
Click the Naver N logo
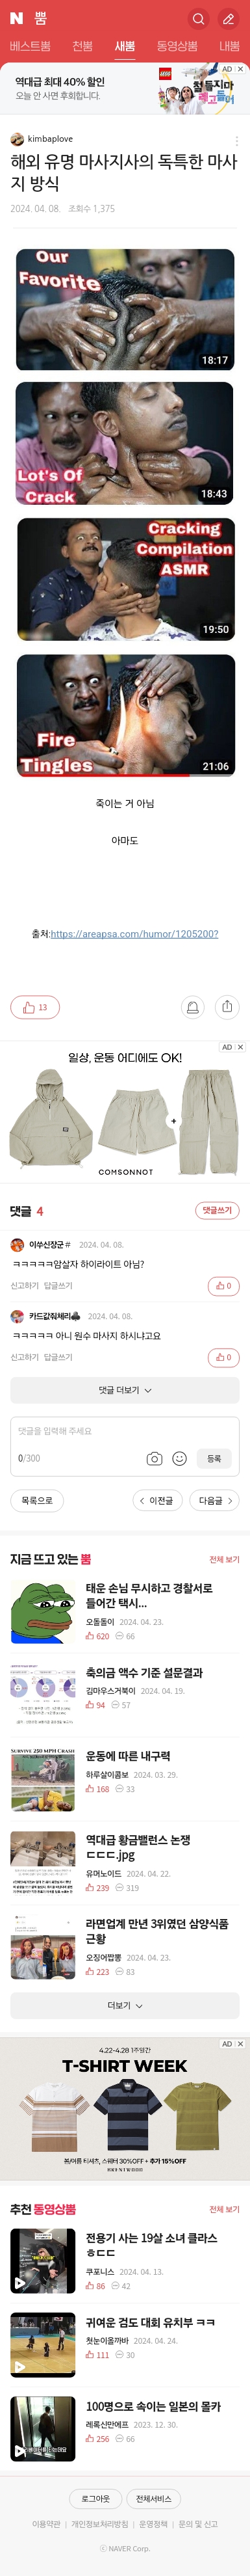(16, 18)
